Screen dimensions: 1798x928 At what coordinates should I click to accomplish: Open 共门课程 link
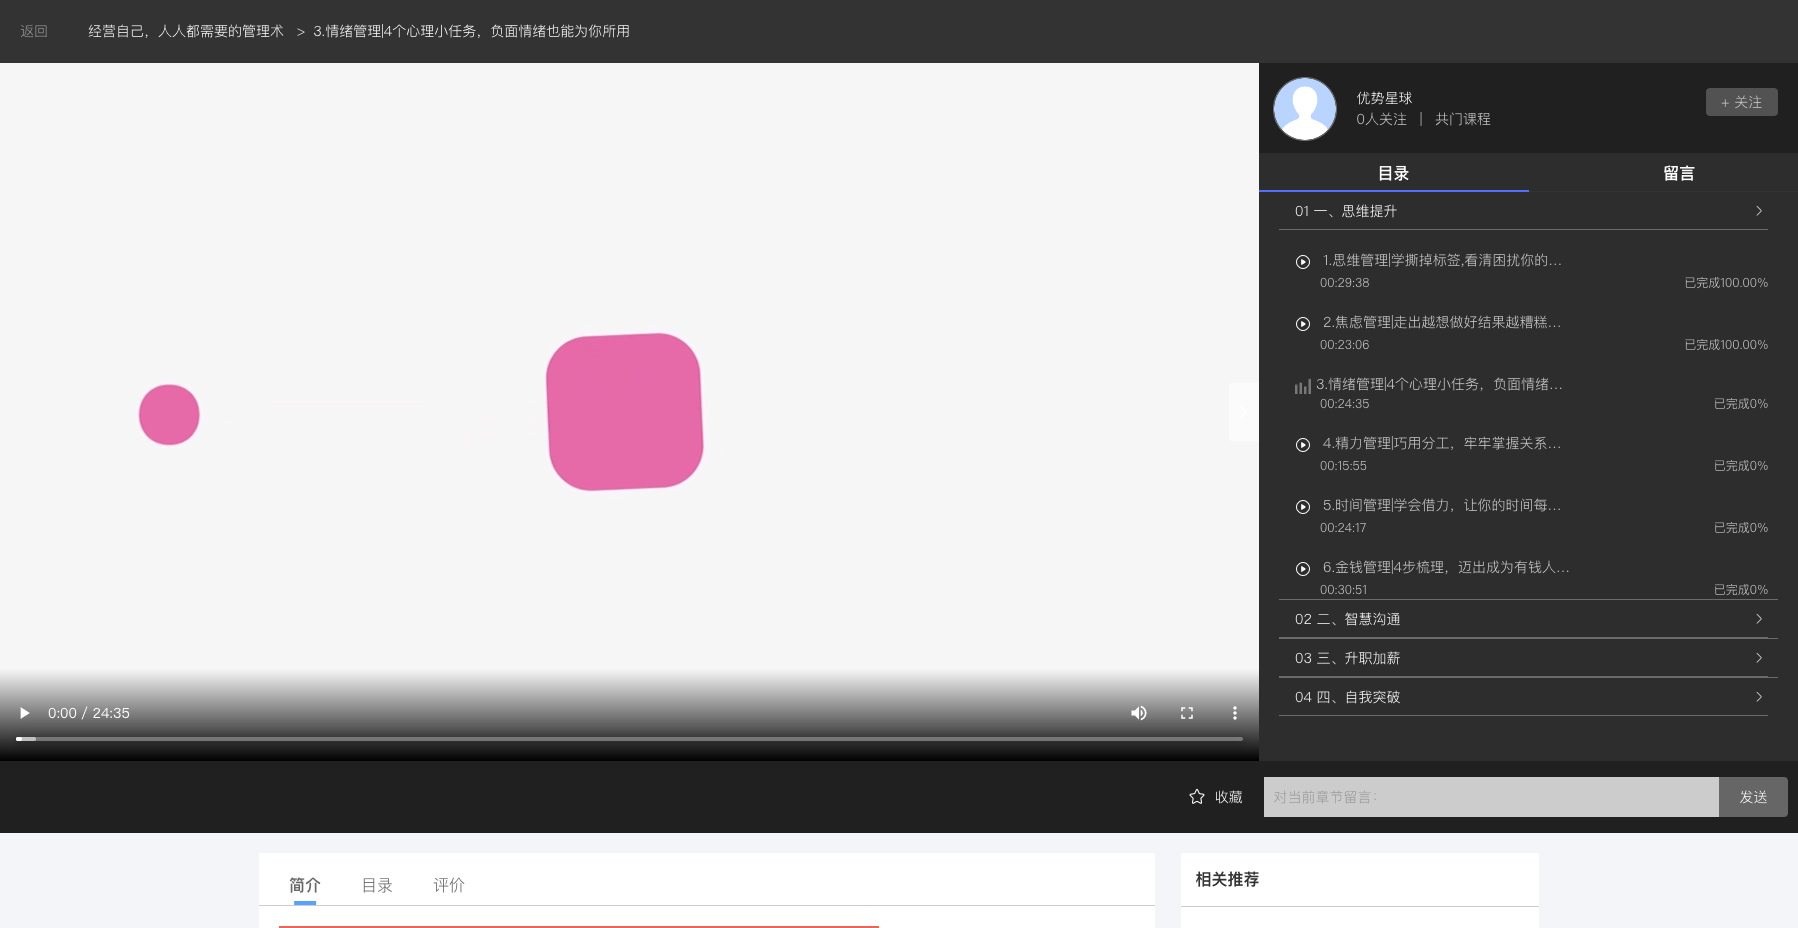1462,119
